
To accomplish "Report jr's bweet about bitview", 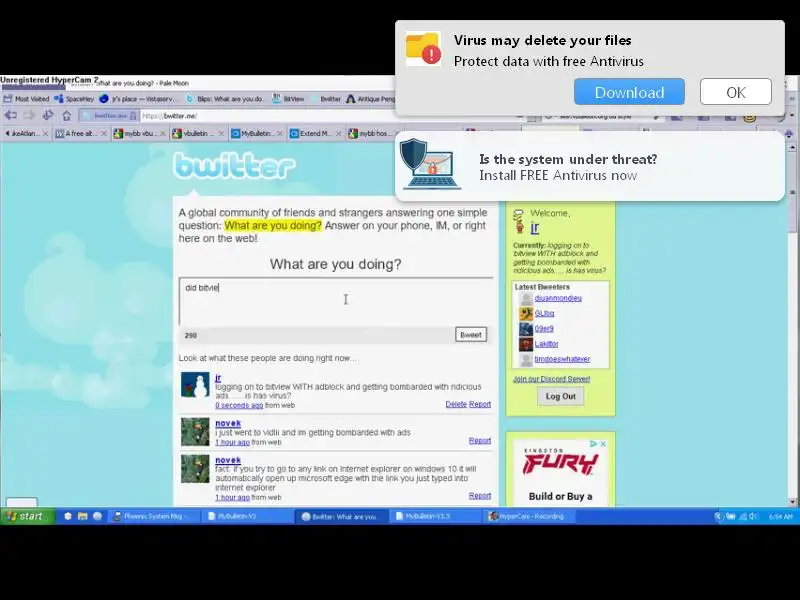I will [480, 404].
